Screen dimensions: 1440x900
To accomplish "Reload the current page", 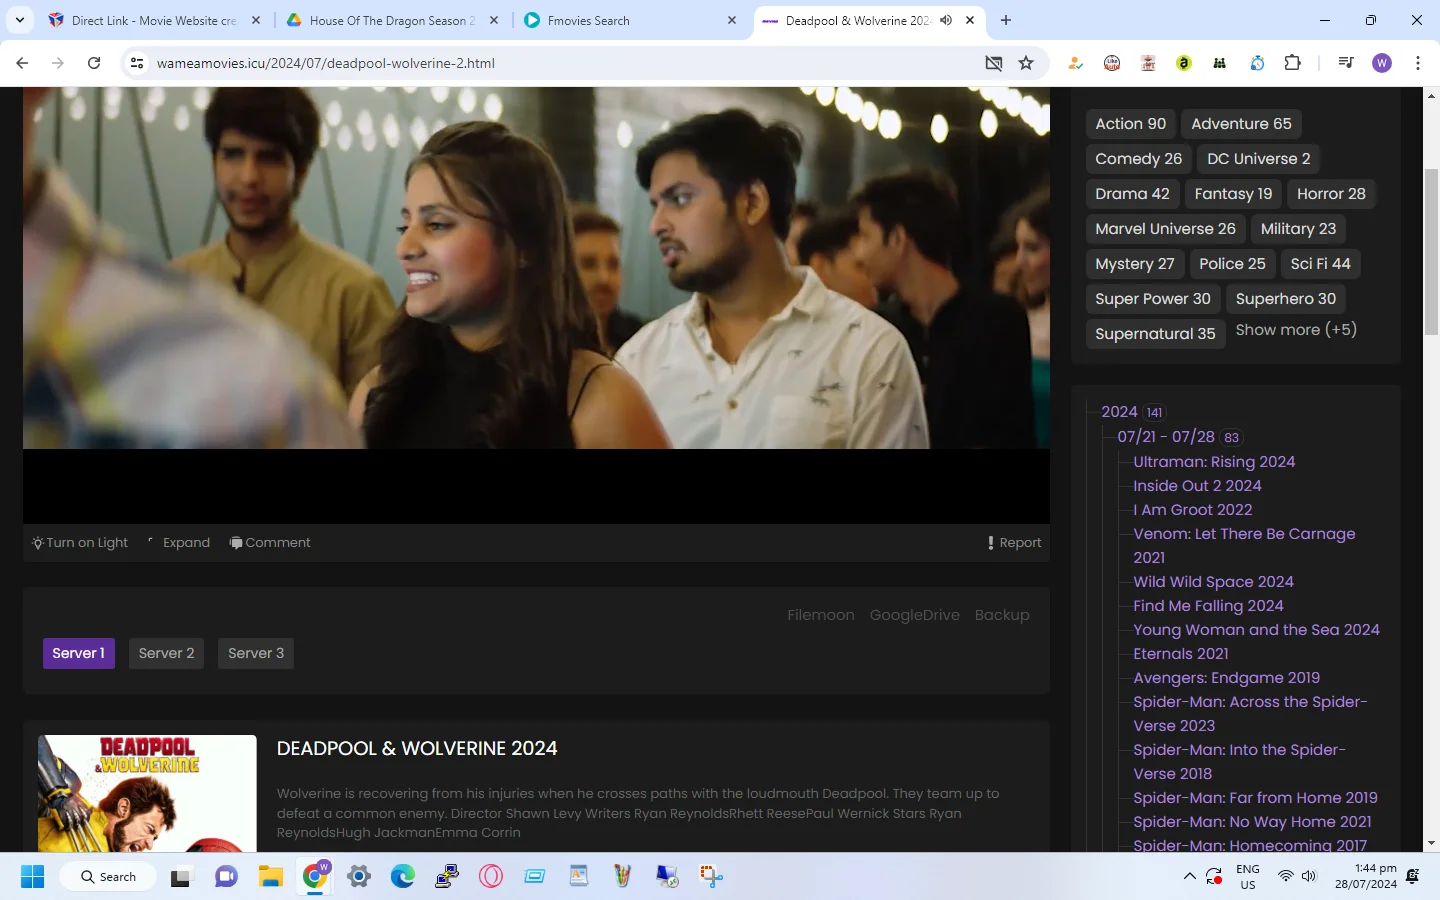I will pyautogui.click(x=94, y=63).
